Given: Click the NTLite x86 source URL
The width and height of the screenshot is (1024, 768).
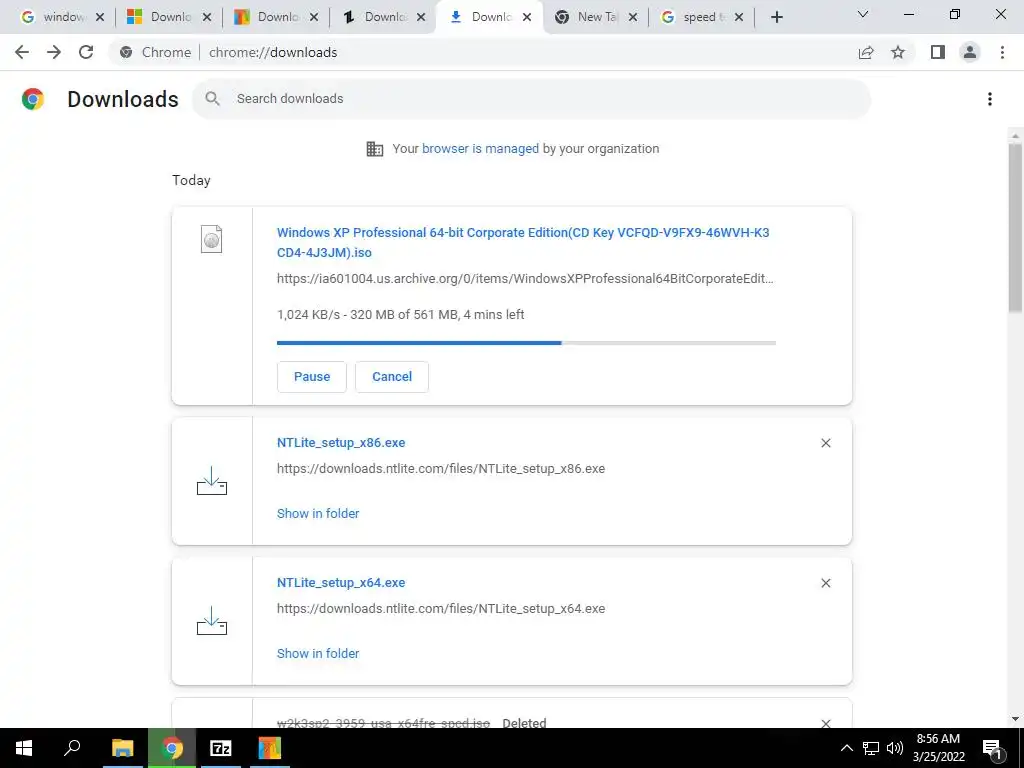Looking at the screenshot, I should [x=441, y=469].
